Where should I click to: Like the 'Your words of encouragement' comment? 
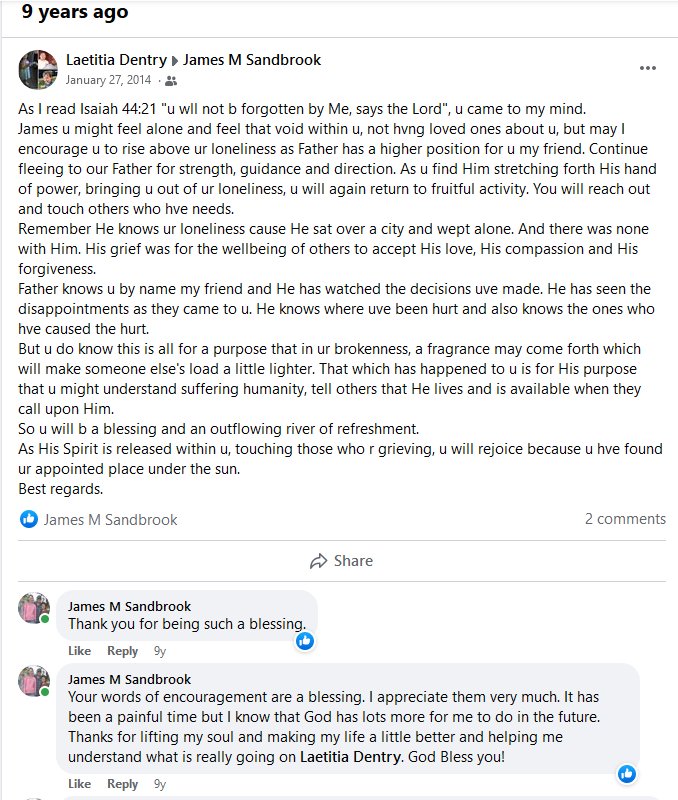[79, 784]
